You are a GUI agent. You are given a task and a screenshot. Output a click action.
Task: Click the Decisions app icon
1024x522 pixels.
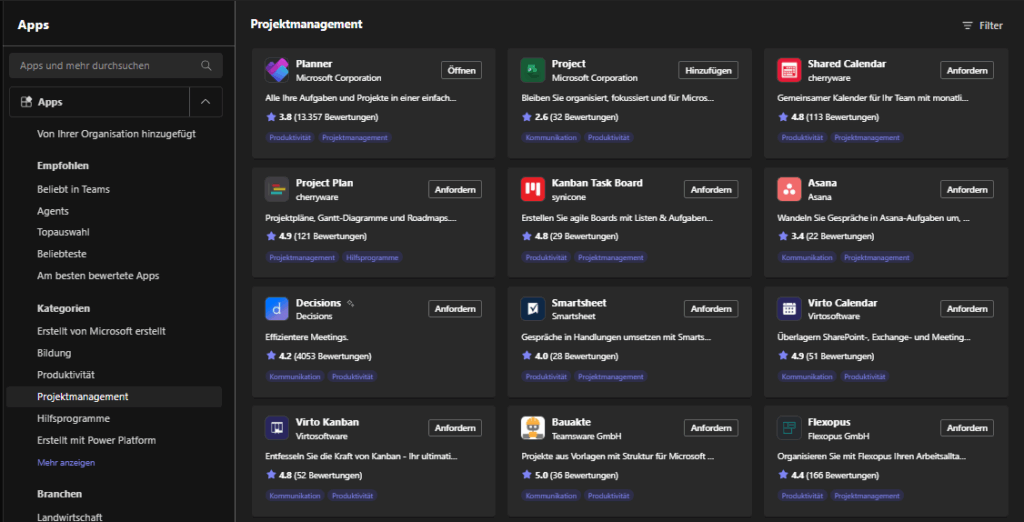(x=277, y=309)
